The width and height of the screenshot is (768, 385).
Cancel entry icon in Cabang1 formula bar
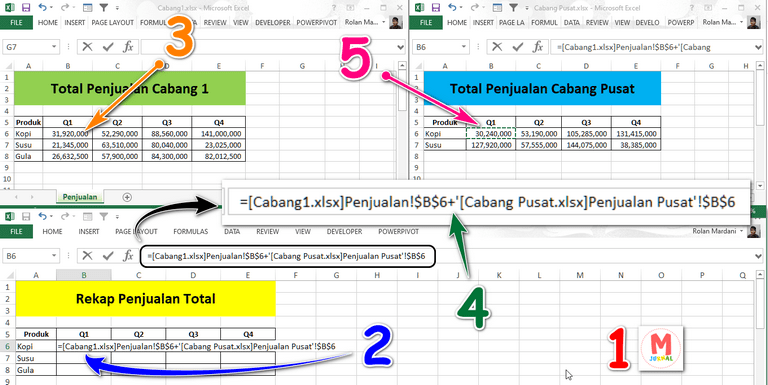click(87, 47)
